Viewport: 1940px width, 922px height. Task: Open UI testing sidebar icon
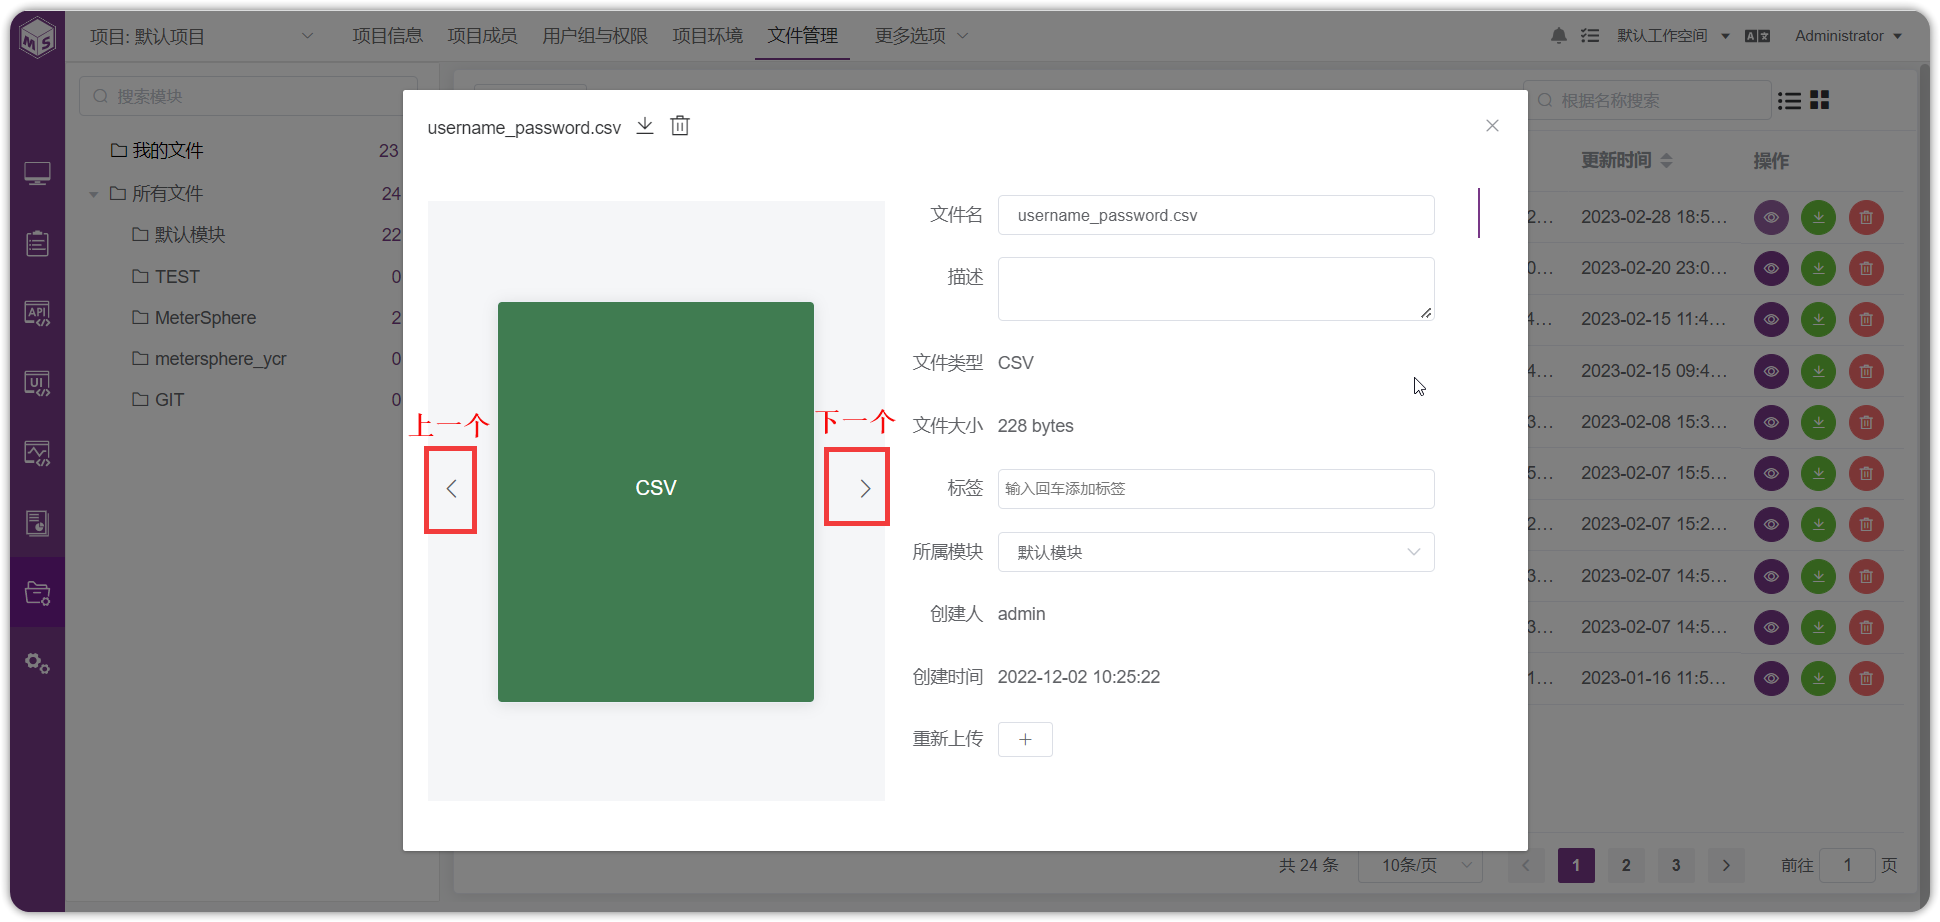(37, 384)
